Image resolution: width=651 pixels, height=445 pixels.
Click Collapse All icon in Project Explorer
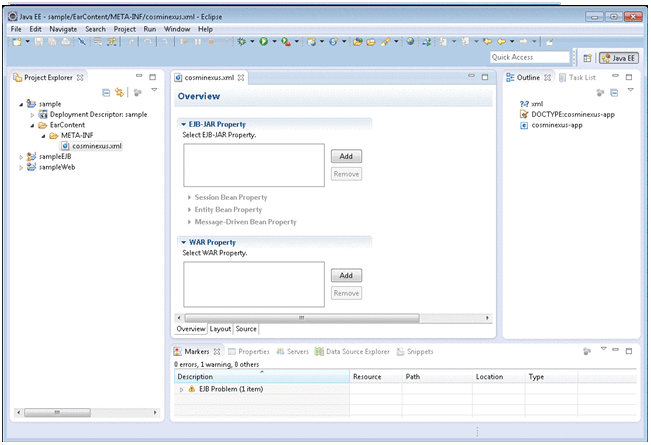pos(106,92)
